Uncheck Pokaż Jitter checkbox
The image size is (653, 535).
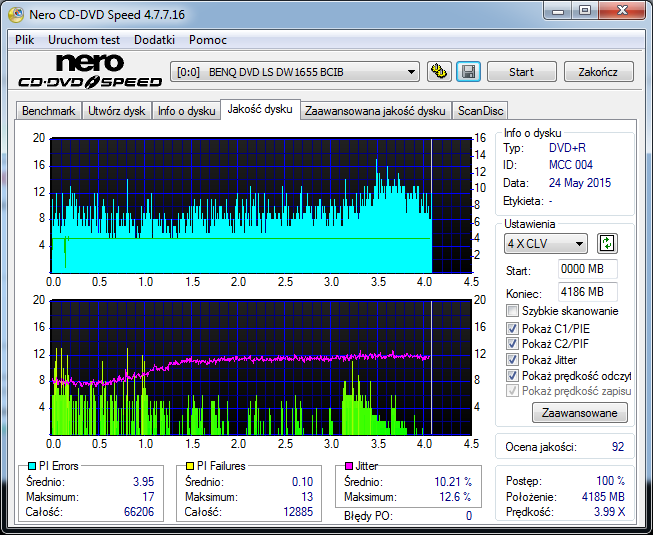tap(512, 360)
